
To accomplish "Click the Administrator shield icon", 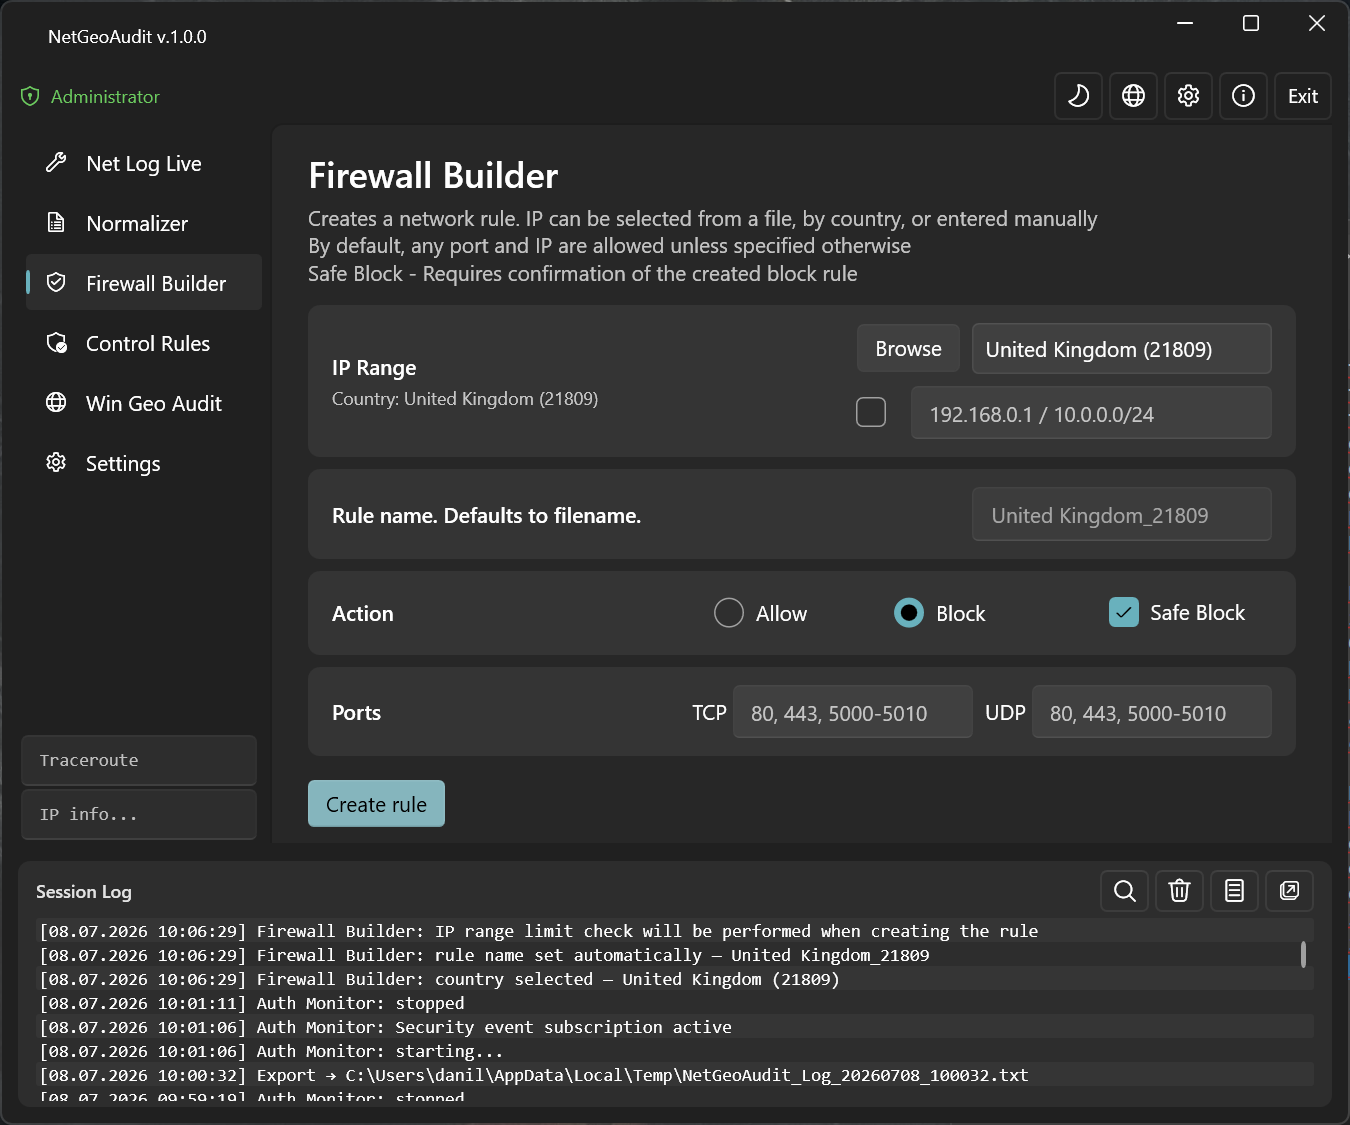I will tap(30, 97).
